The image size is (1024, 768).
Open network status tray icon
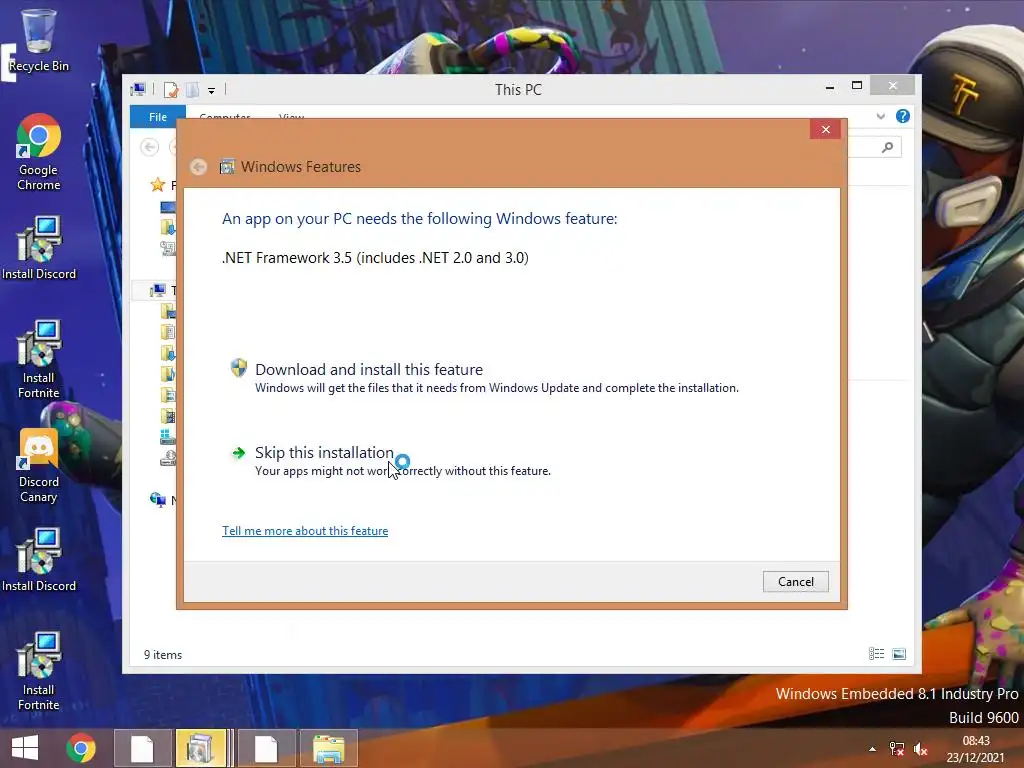pyautogui.click(x=897, y=749)
